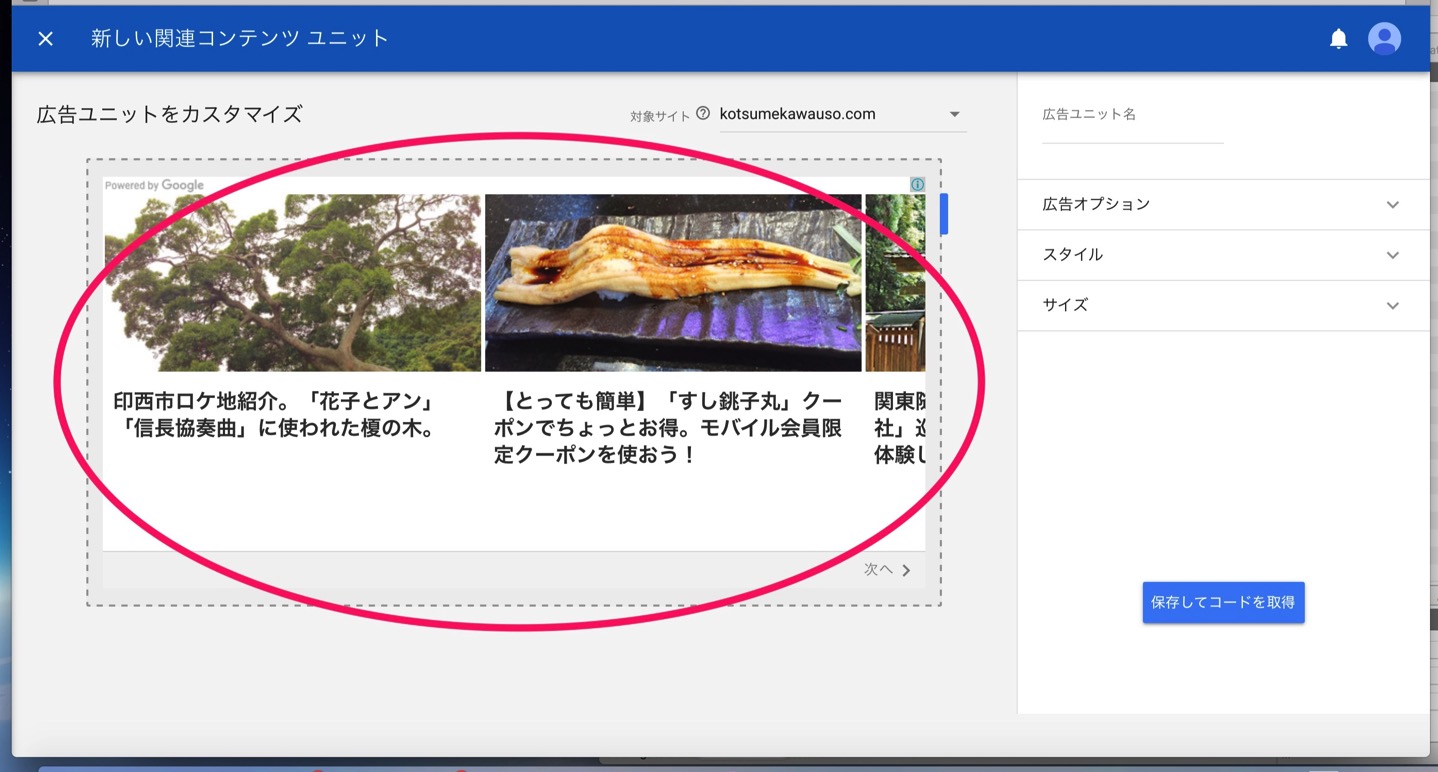
Task: Click the 新しい関連コンテンツ ユニット title
Action: coord(240,39)
